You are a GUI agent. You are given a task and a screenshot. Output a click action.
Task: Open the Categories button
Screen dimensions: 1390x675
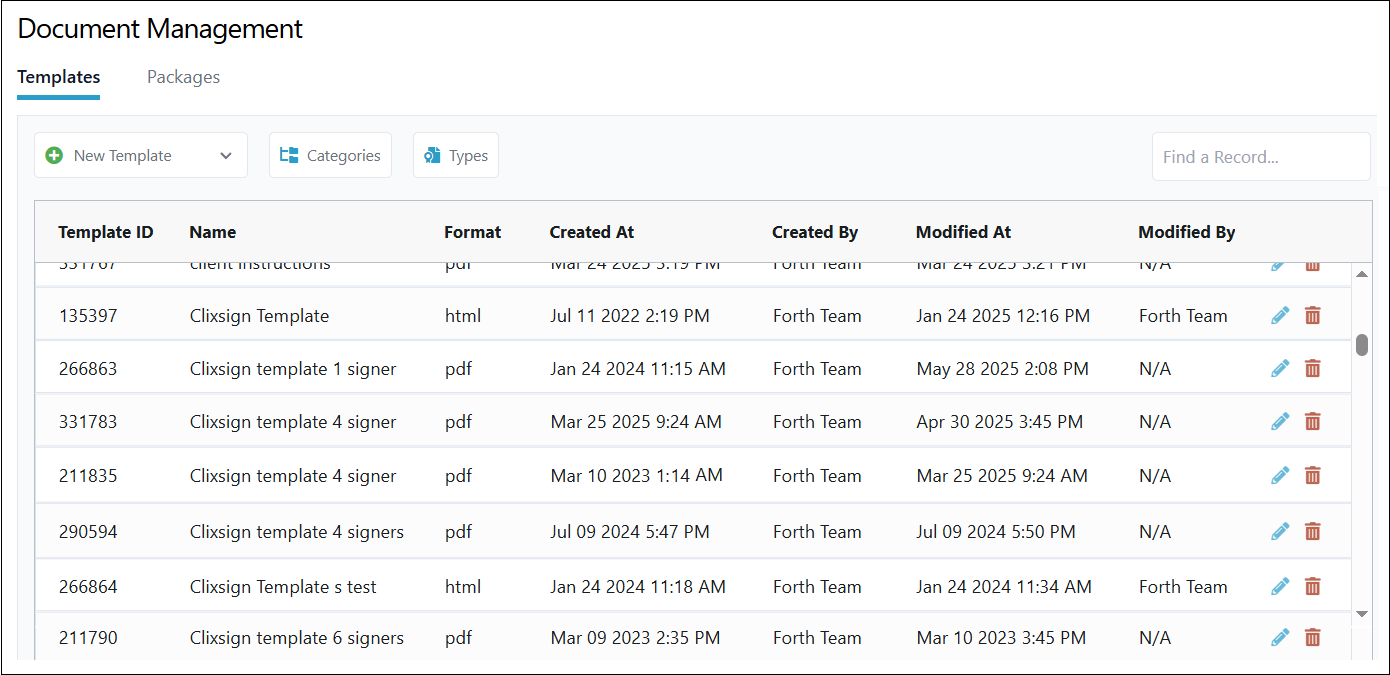[x=330, y=156]
